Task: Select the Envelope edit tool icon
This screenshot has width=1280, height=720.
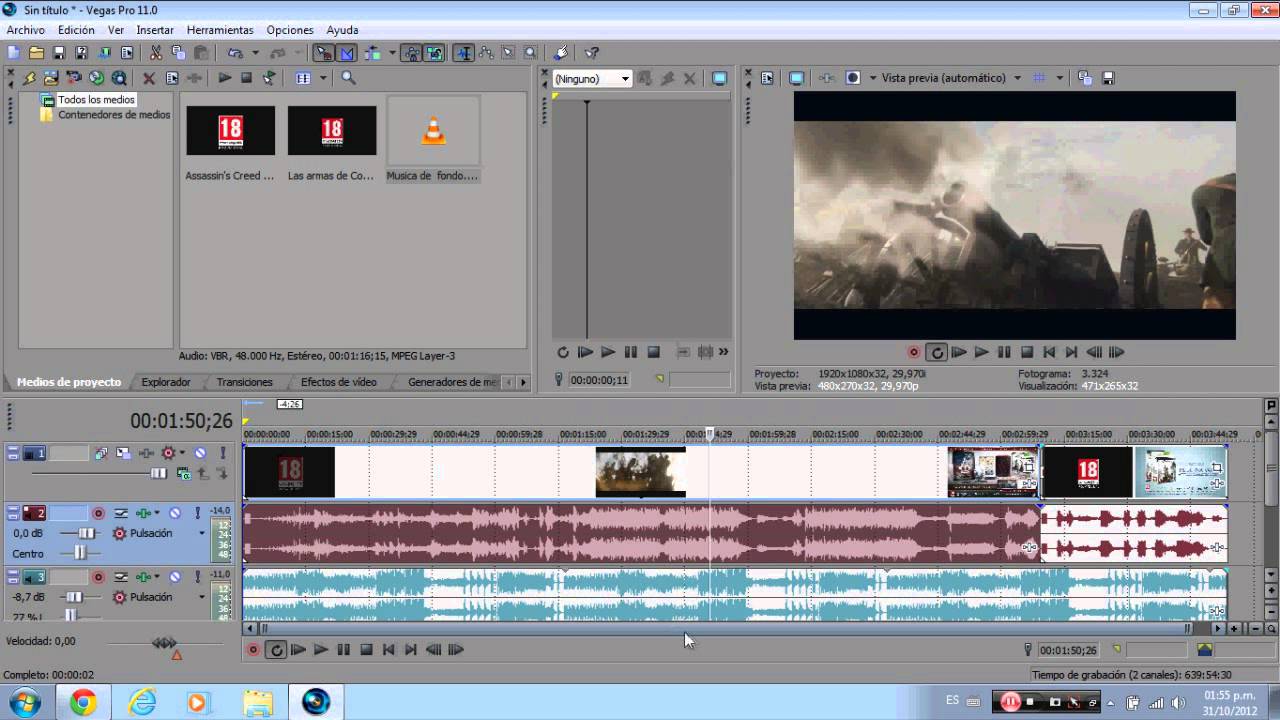Action: [485, 53]
